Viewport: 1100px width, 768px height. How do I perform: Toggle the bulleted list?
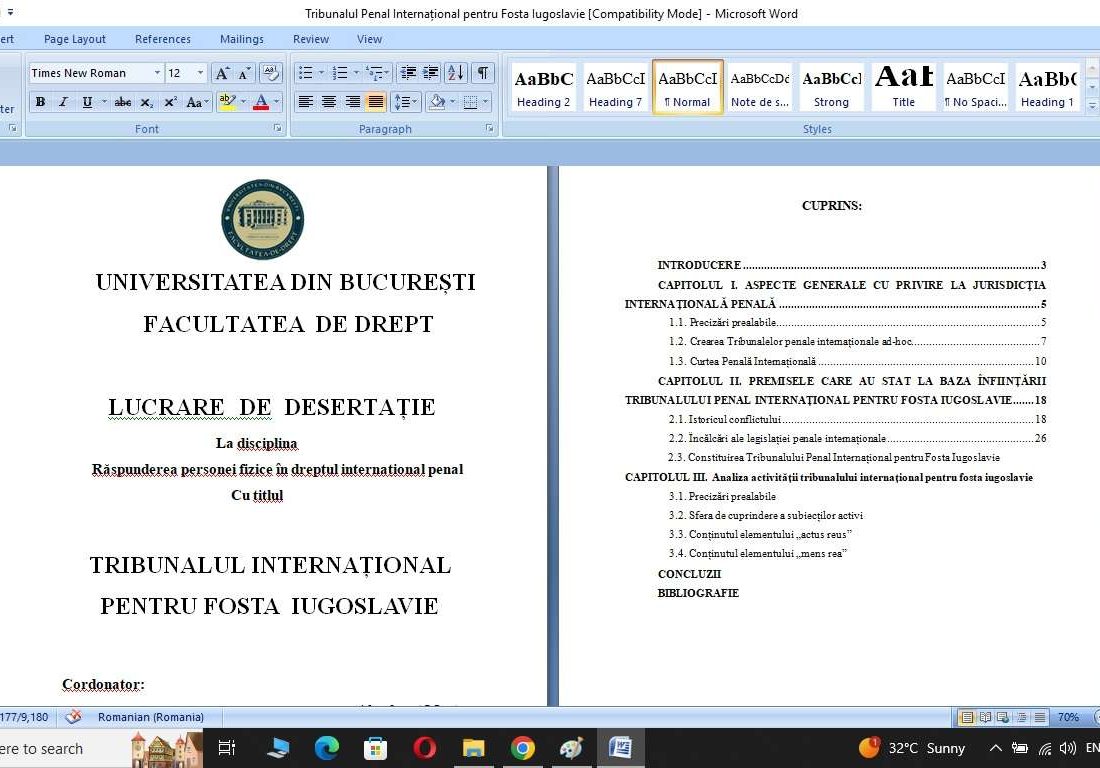click(x=306, y=74)
